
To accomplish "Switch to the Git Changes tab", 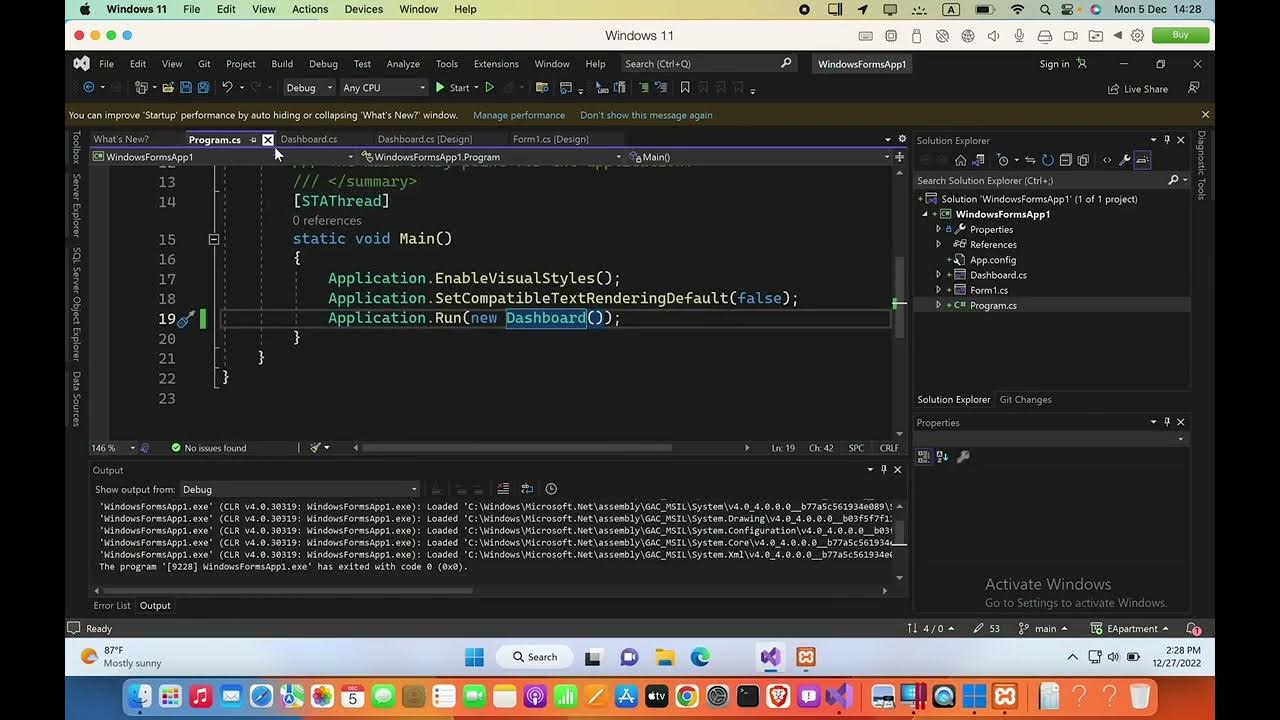I will (x=1025, y=400).
